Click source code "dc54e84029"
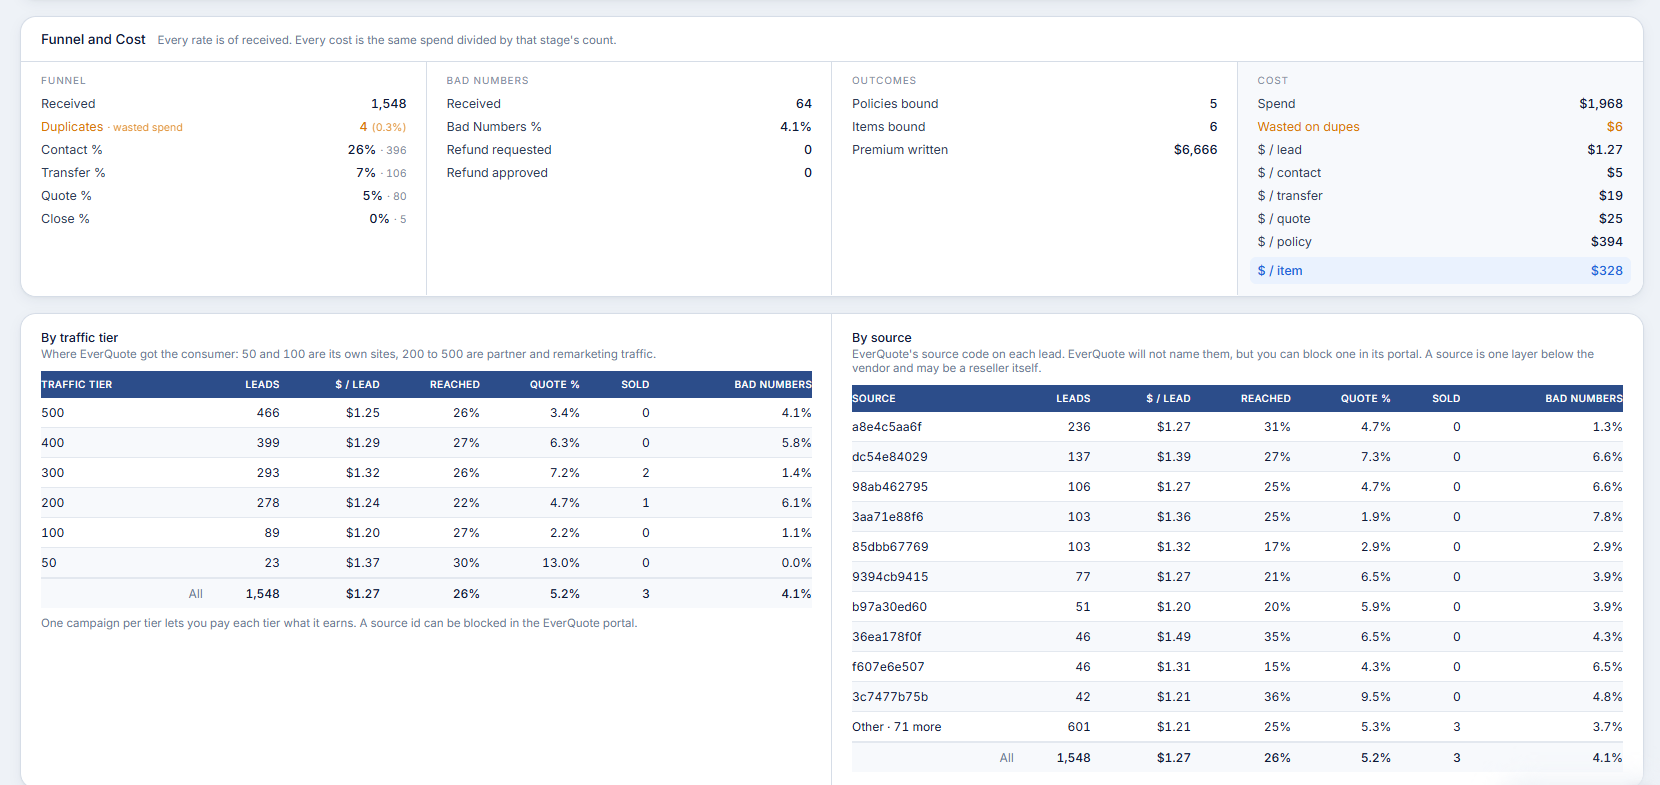This screenshot has height=785, width=1660. click(890, 457)
